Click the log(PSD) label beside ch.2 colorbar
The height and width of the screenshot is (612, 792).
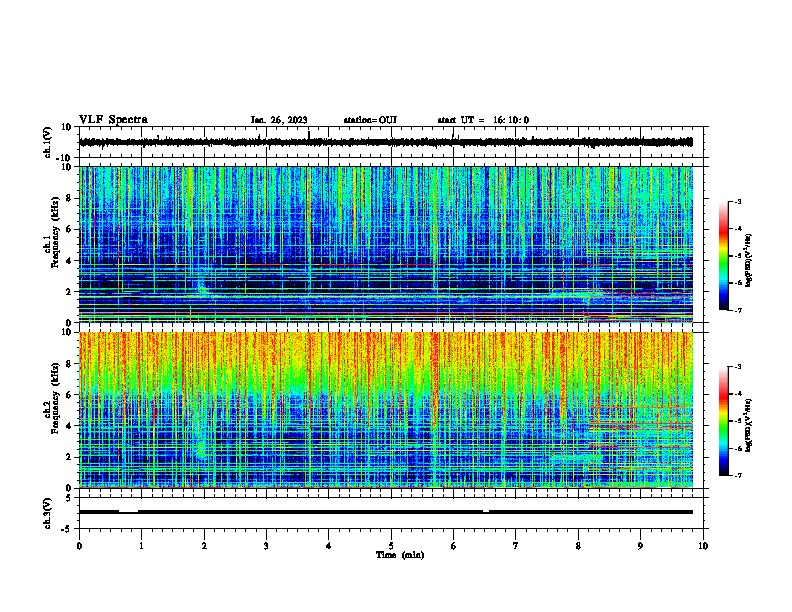749,426
